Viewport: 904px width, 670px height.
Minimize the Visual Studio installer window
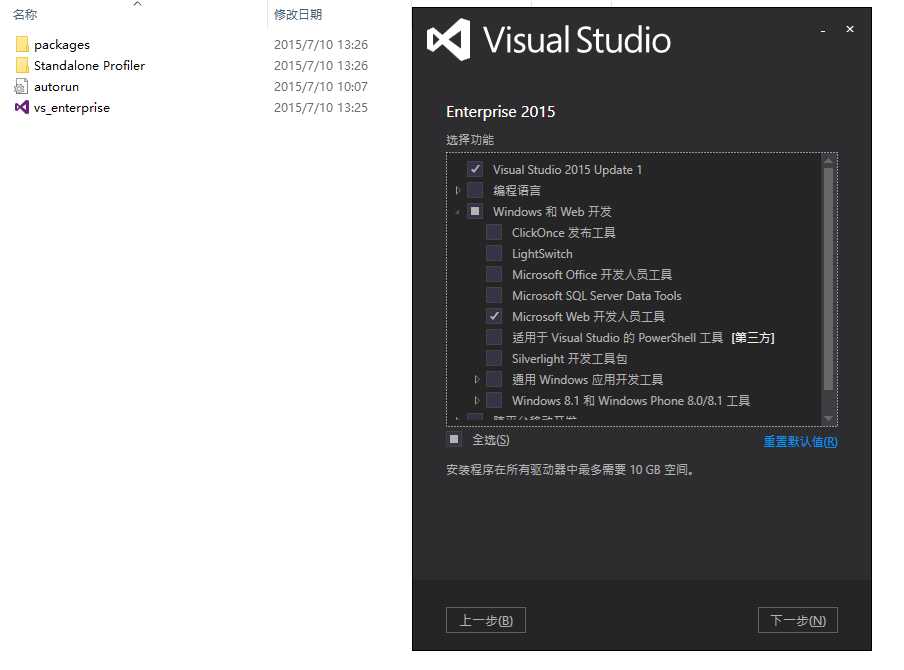tap(823, 29)
